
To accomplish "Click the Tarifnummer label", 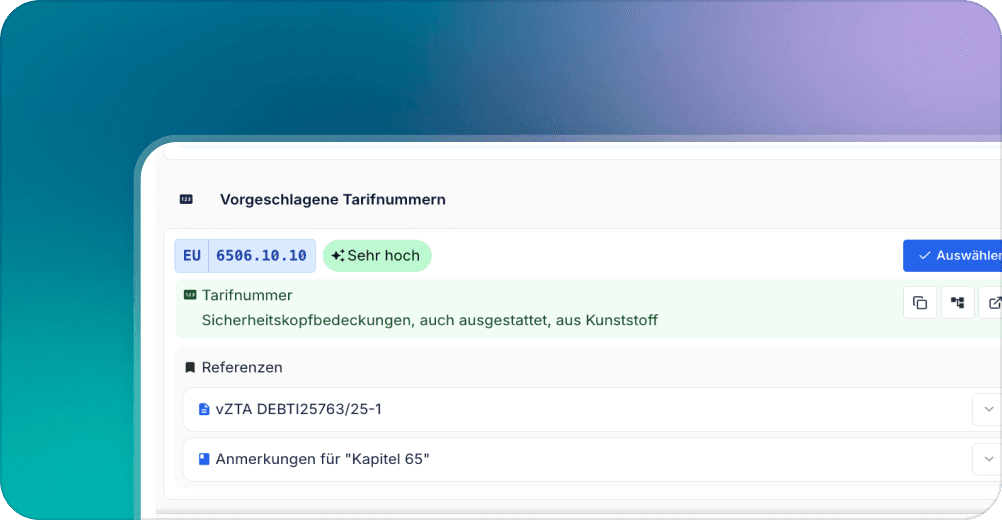I will tap(247, 295).
